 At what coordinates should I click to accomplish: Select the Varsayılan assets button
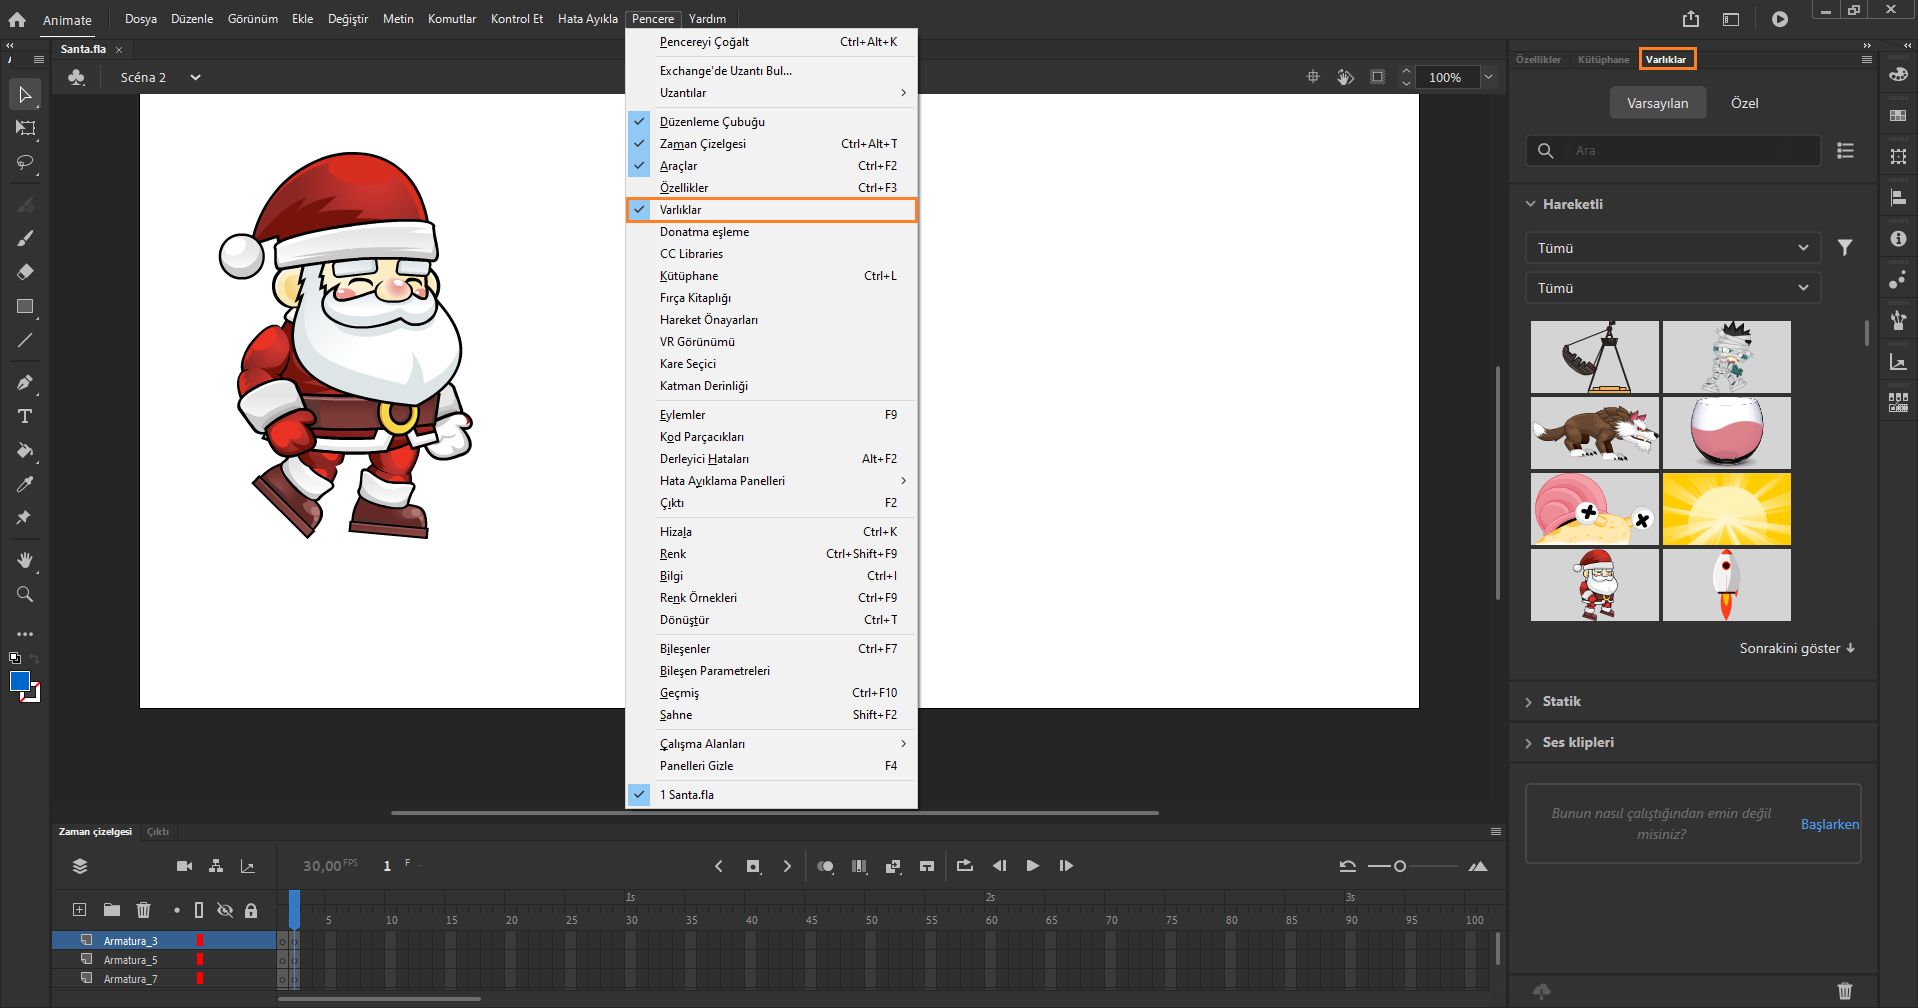[1657, 103]
